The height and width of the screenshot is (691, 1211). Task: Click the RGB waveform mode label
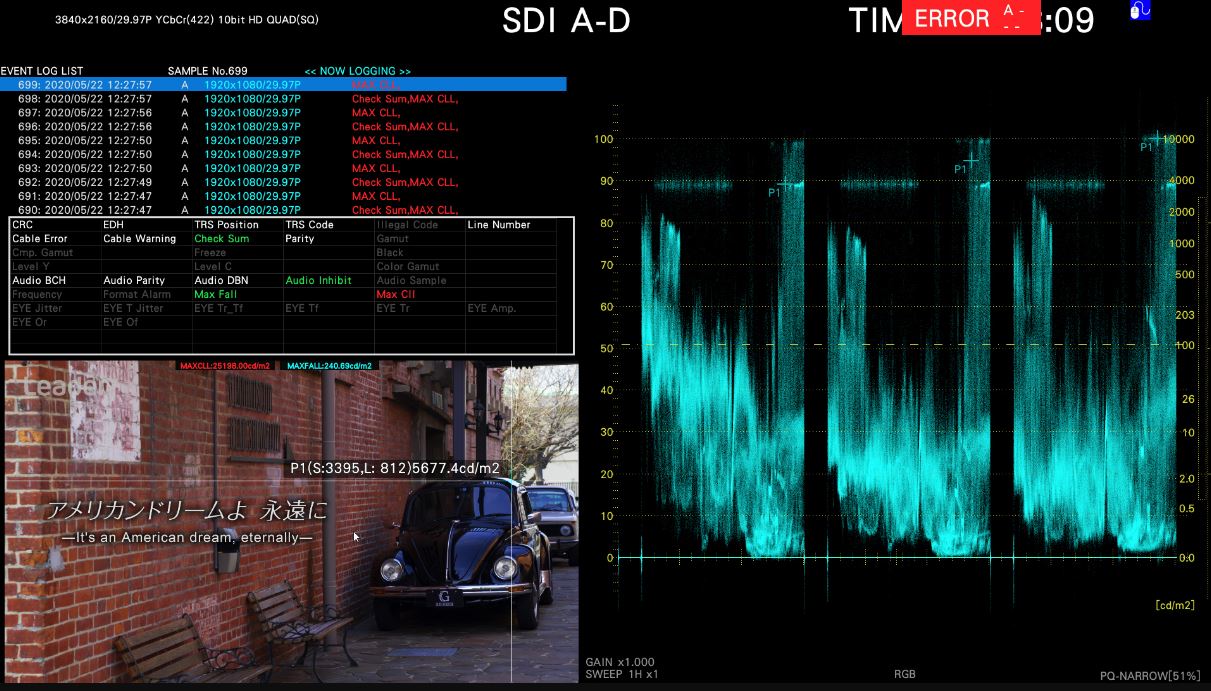tap(904, 675)
